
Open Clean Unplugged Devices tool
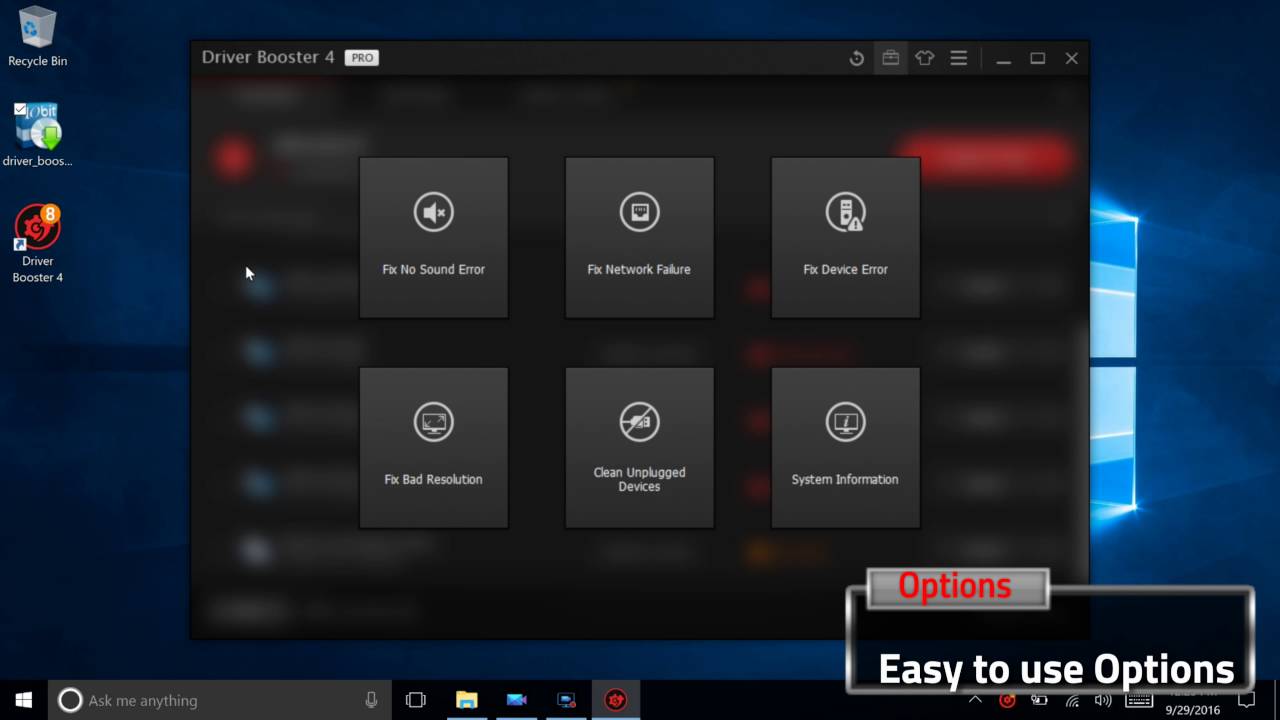(639, 448)
